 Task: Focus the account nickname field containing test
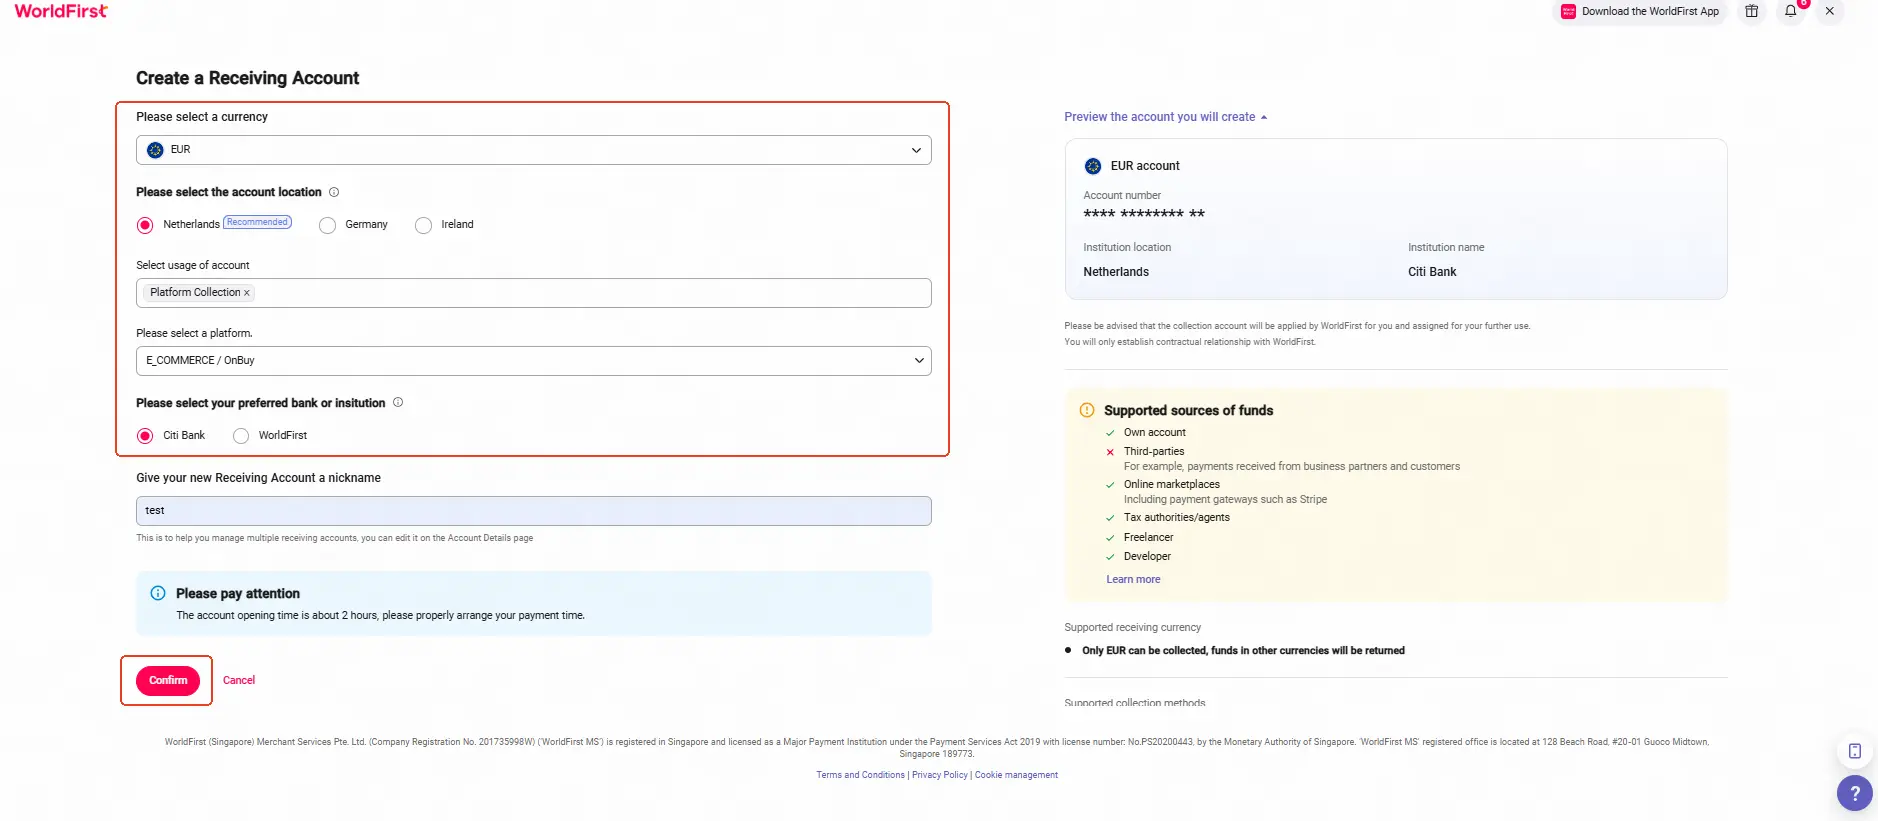[534, 511]
